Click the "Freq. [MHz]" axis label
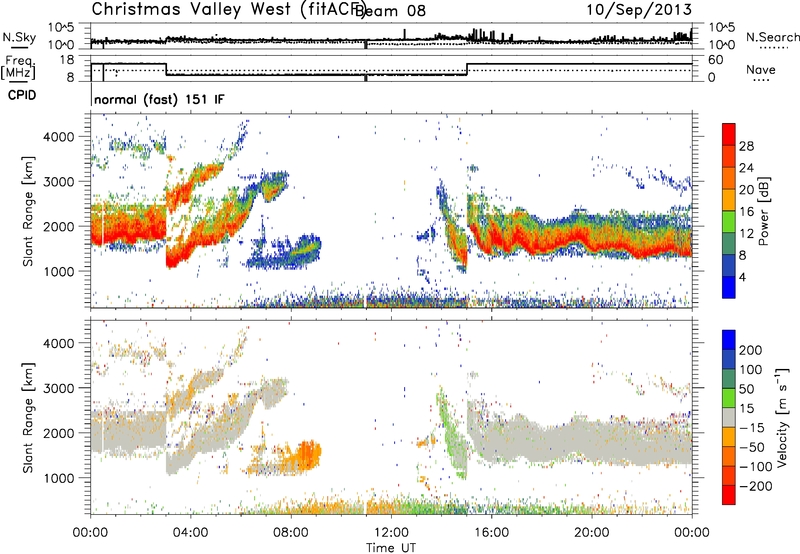The image size is (800, 554). pos(18,67)
